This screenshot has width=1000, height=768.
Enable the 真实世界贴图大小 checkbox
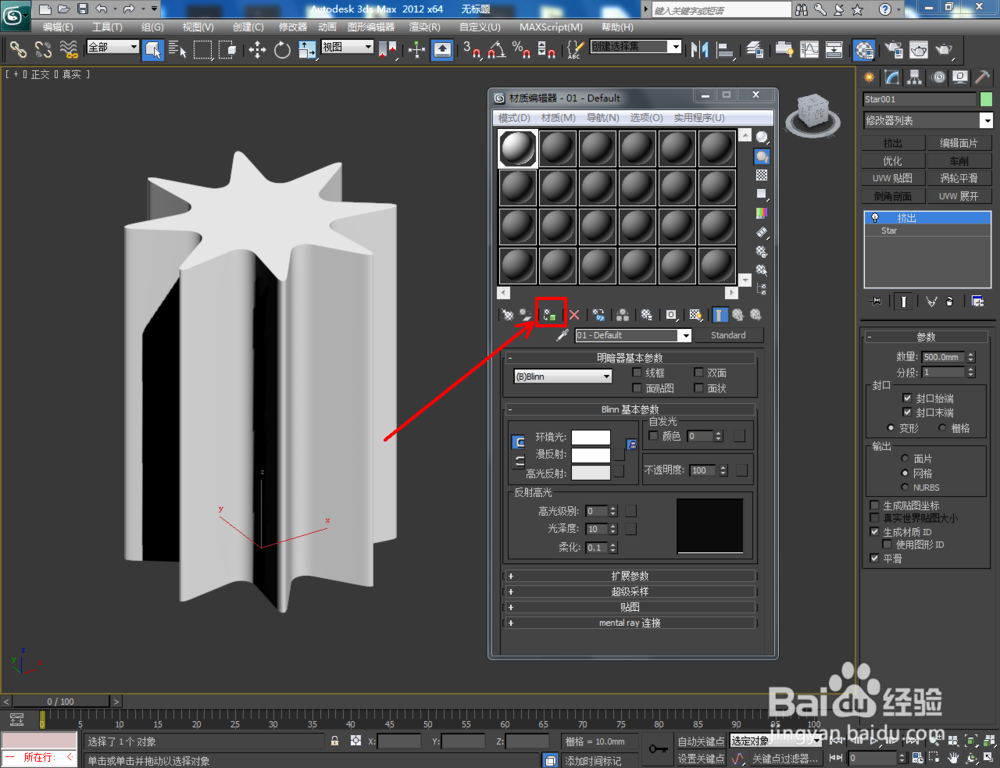[x=874, y=517]
